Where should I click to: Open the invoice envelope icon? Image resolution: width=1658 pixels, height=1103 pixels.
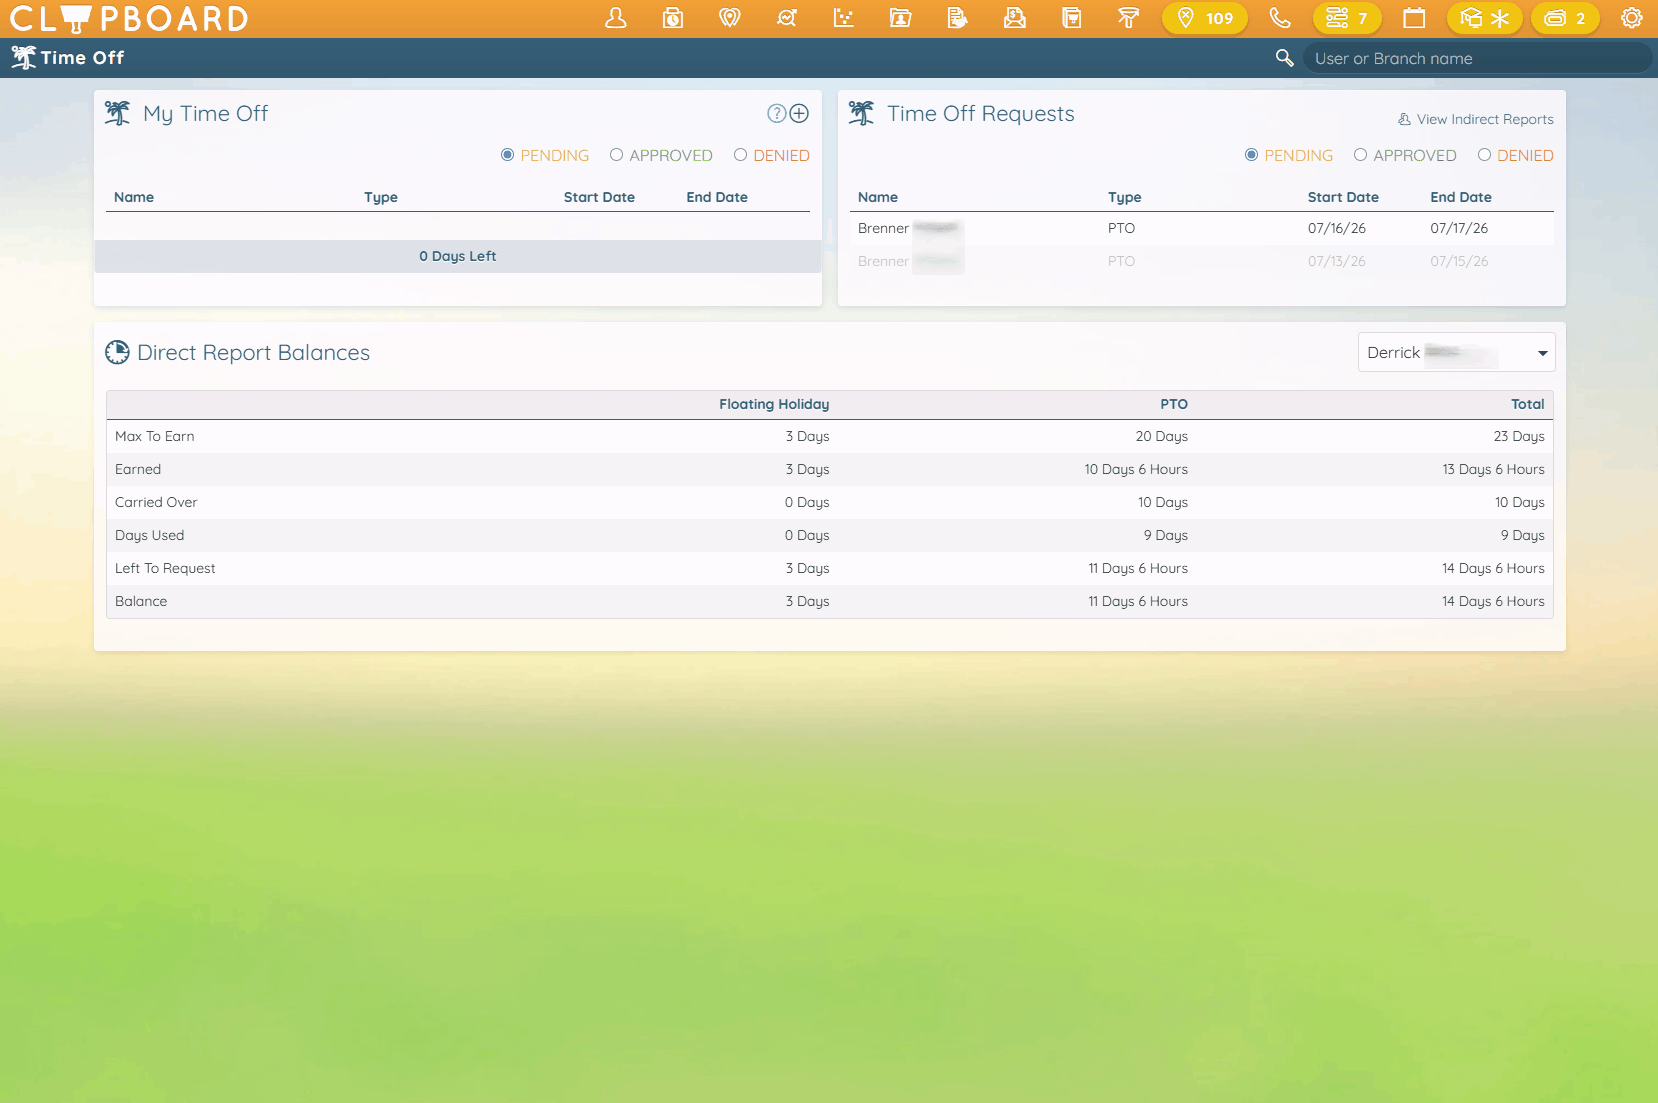[x=1015, y=18]
